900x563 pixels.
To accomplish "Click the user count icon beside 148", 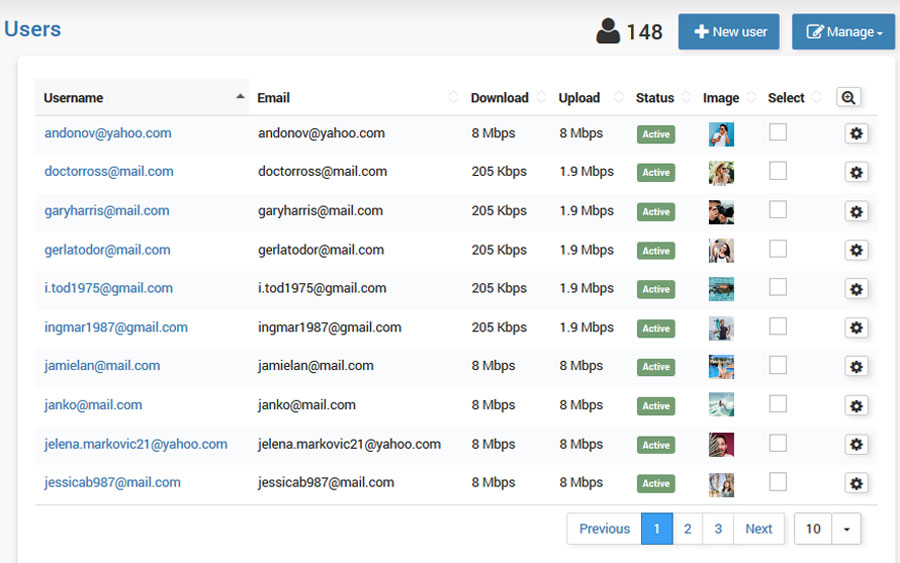I will click(x=608, y=32).
